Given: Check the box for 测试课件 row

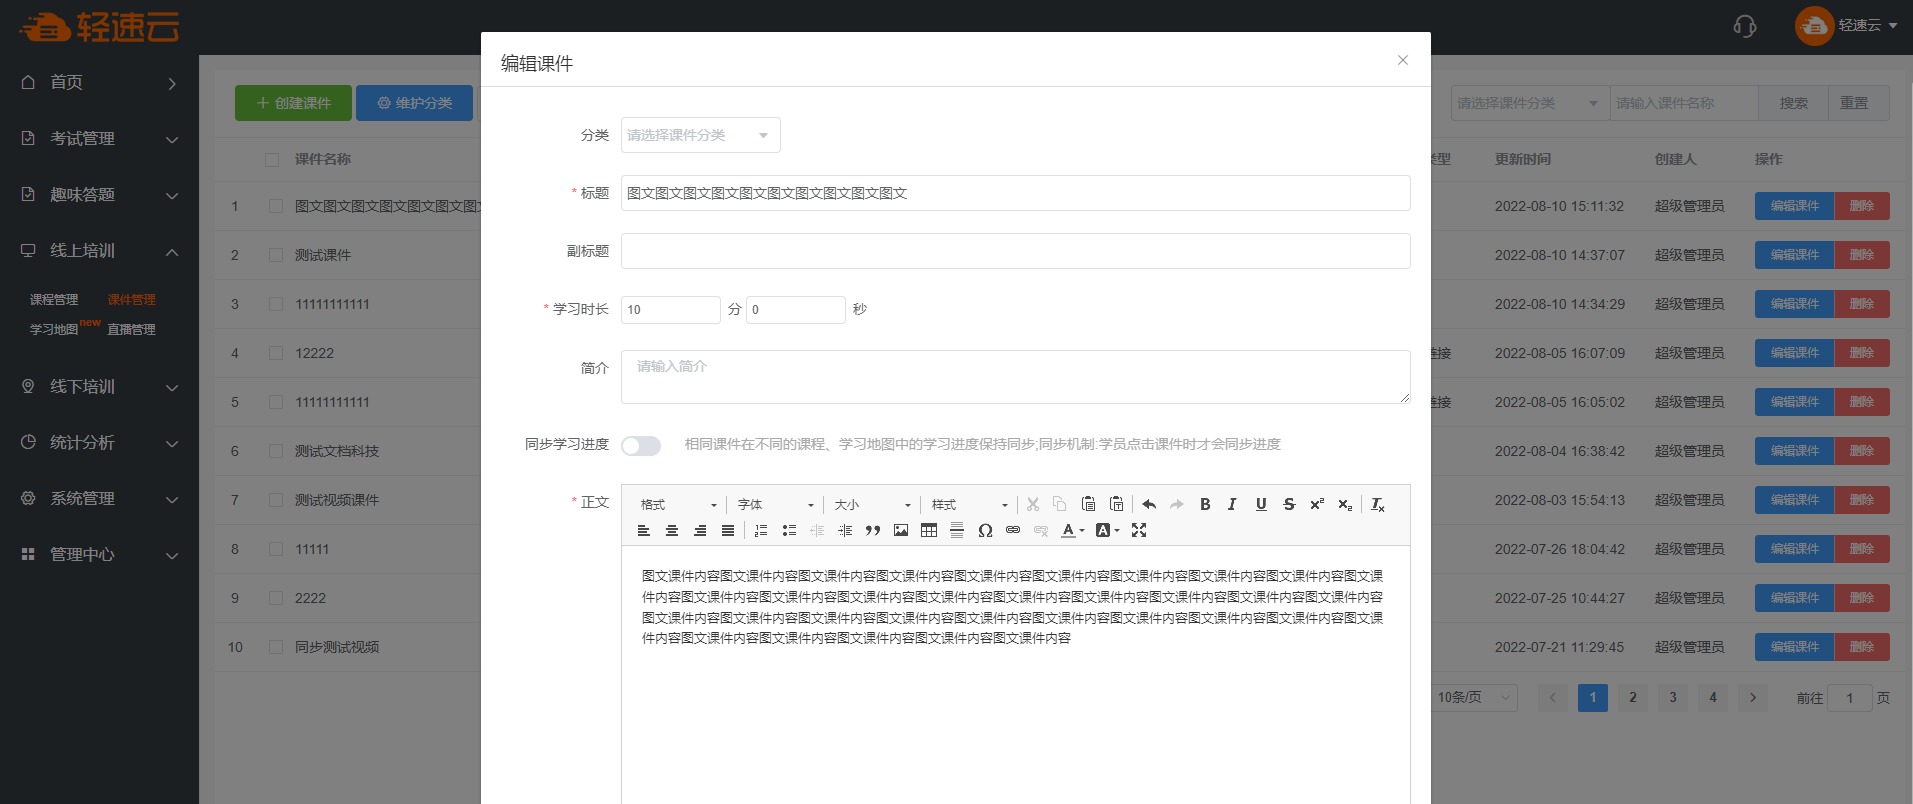Looking at the screenshot, I should (276, 256).
